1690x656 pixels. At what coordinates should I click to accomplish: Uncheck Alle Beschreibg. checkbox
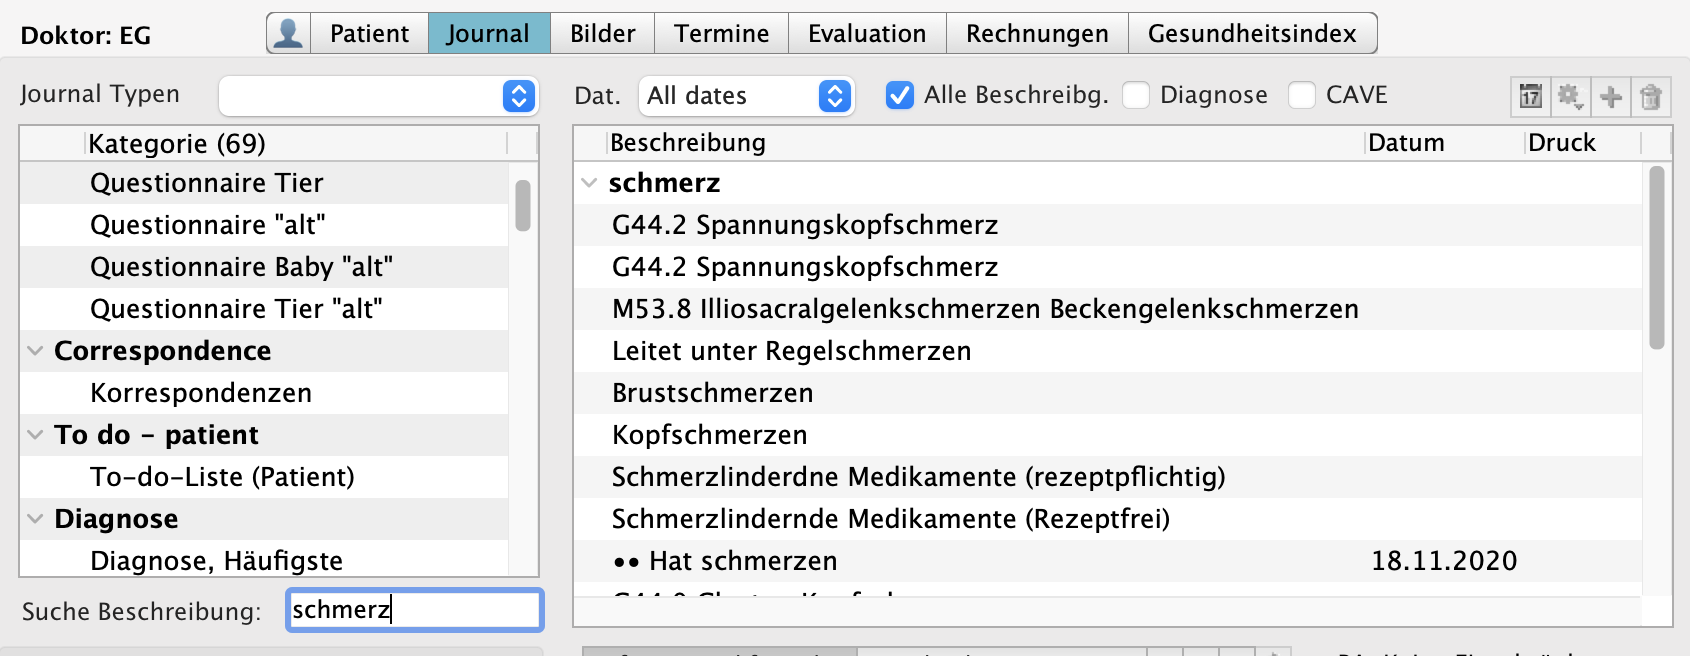[x=900, y=95]
